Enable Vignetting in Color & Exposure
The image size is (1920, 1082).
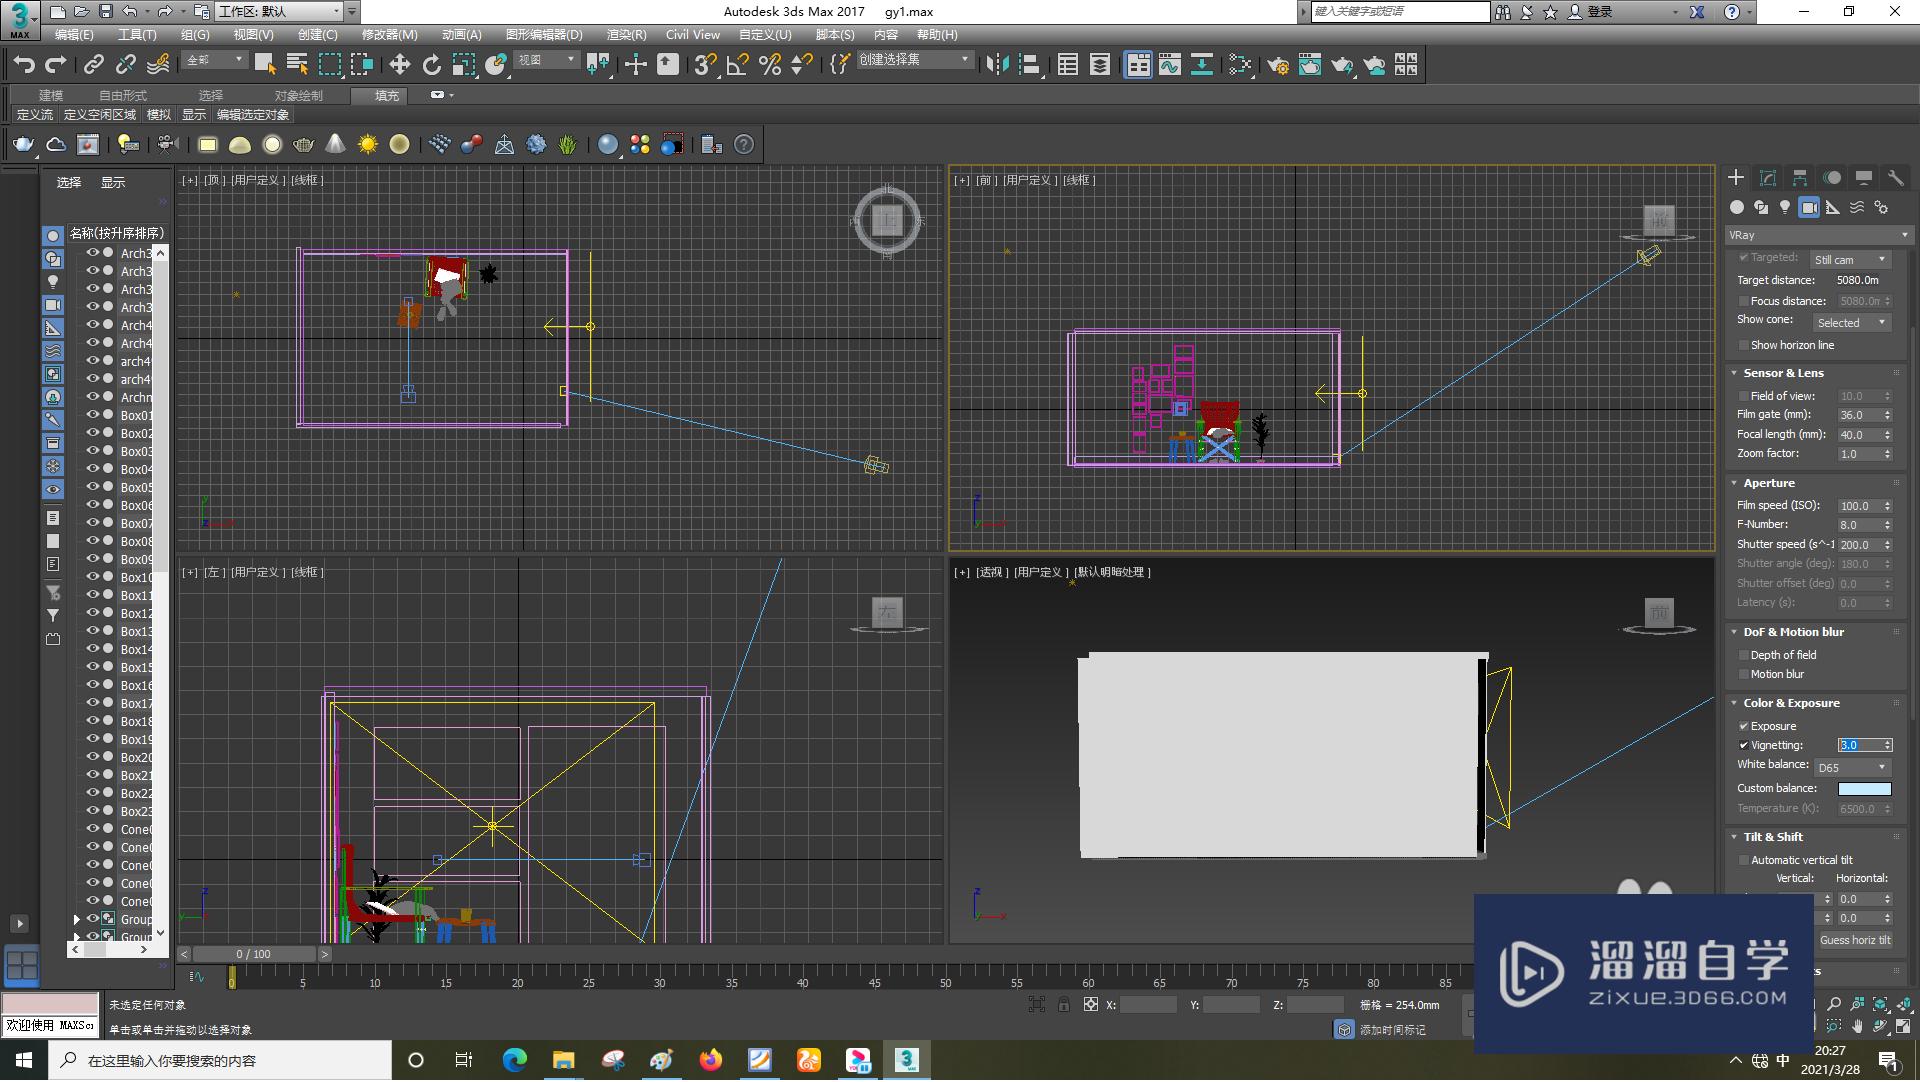(x=1745, y=745)
